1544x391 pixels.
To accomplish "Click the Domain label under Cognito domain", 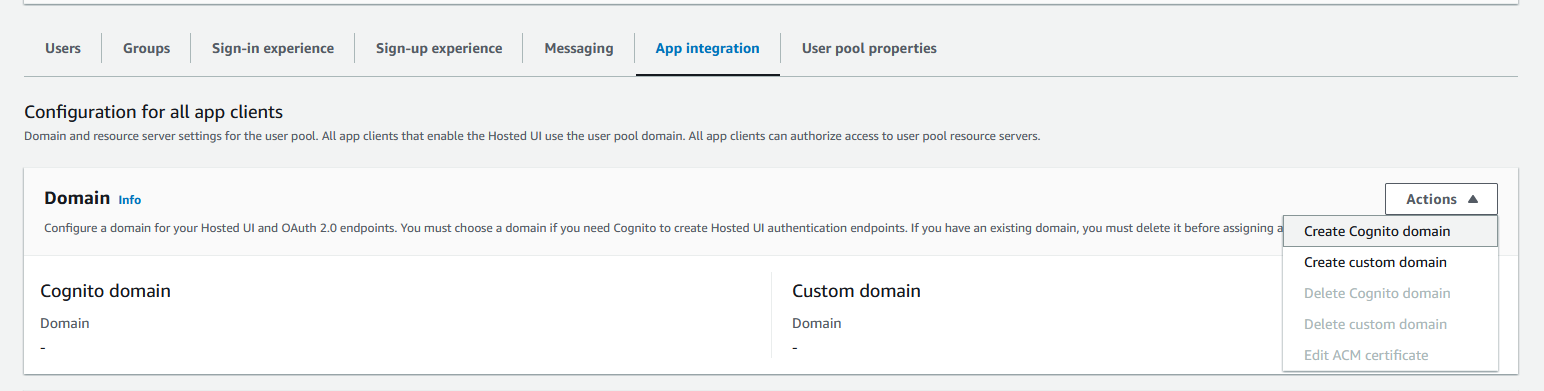I will coord(65,323).
